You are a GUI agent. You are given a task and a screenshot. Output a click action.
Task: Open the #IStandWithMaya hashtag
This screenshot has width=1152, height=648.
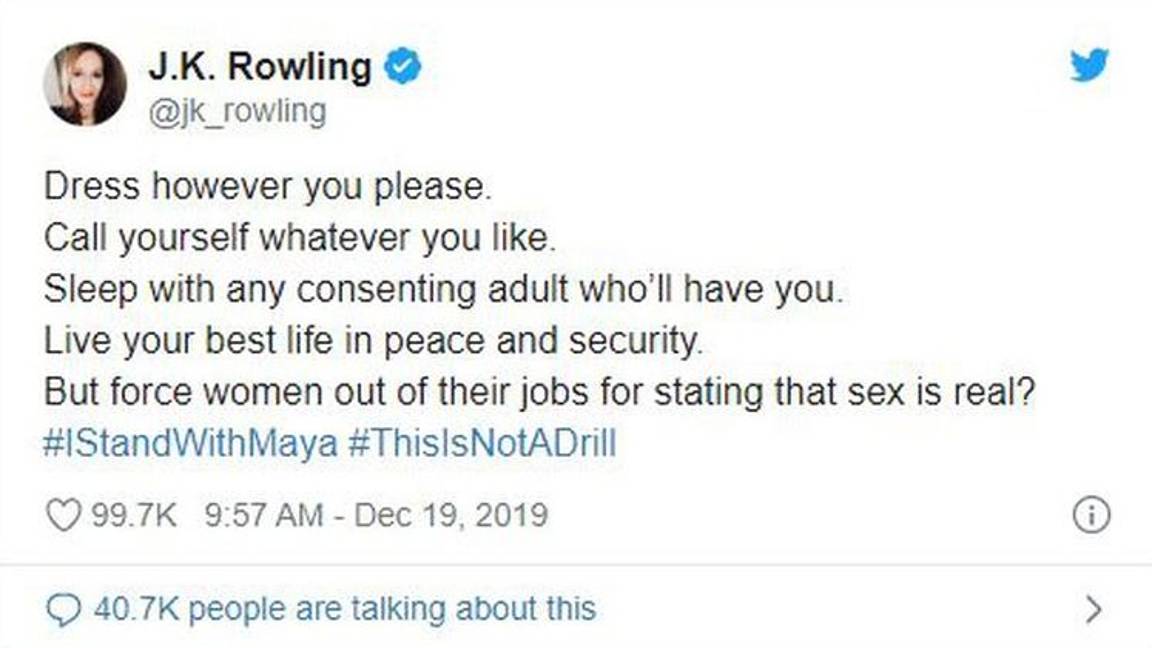tap(191, 443)
